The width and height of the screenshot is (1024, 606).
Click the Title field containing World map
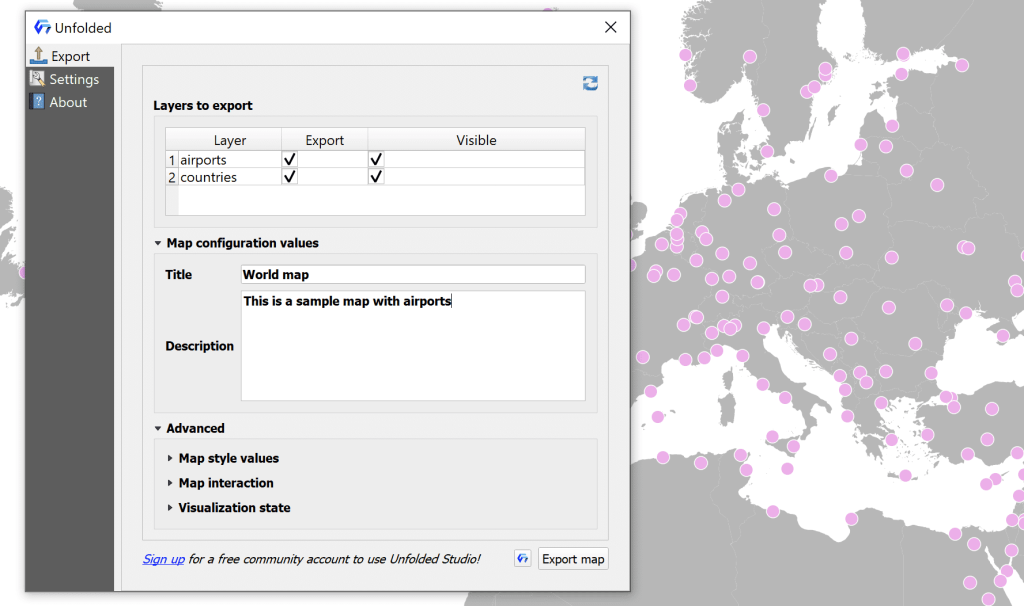pos(413,274)
